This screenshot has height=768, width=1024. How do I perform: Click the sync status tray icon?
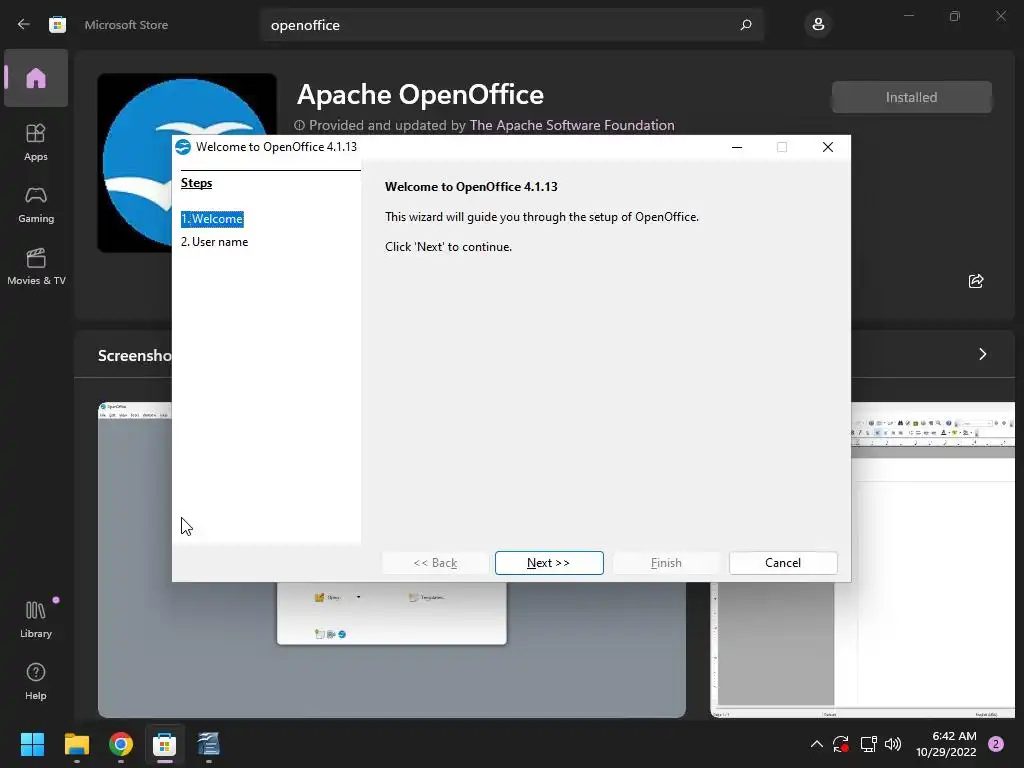(841, 744)
